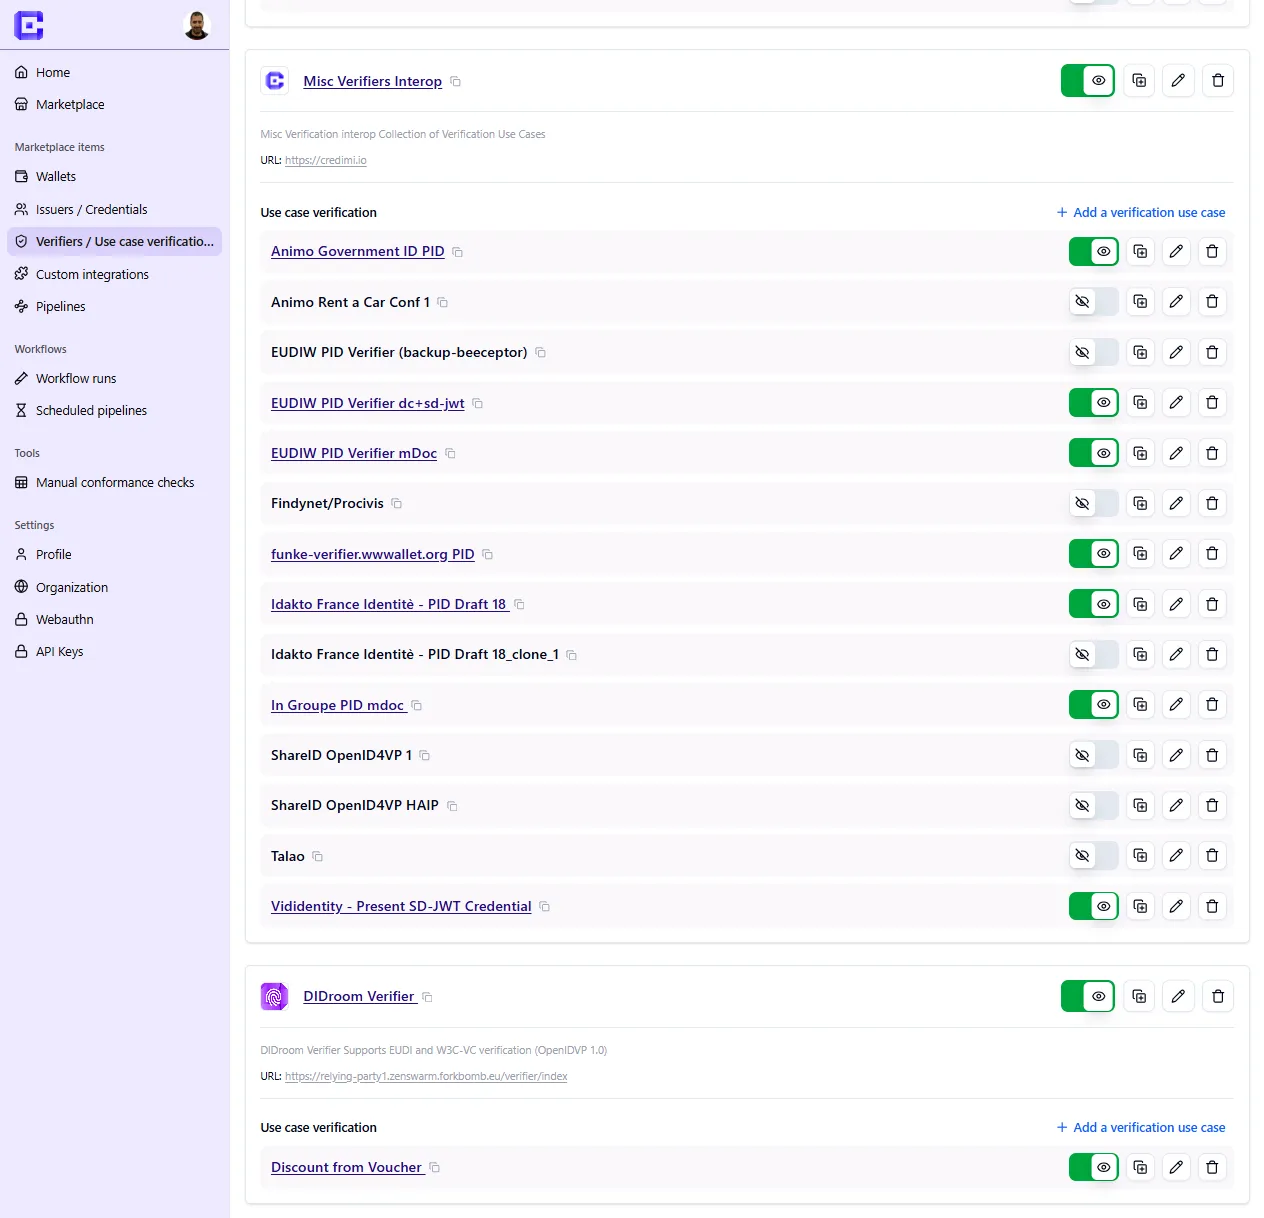Open Issuers / Credentials section
The width and height of the screenshot is (1264, 1218).
pos(91,209)
